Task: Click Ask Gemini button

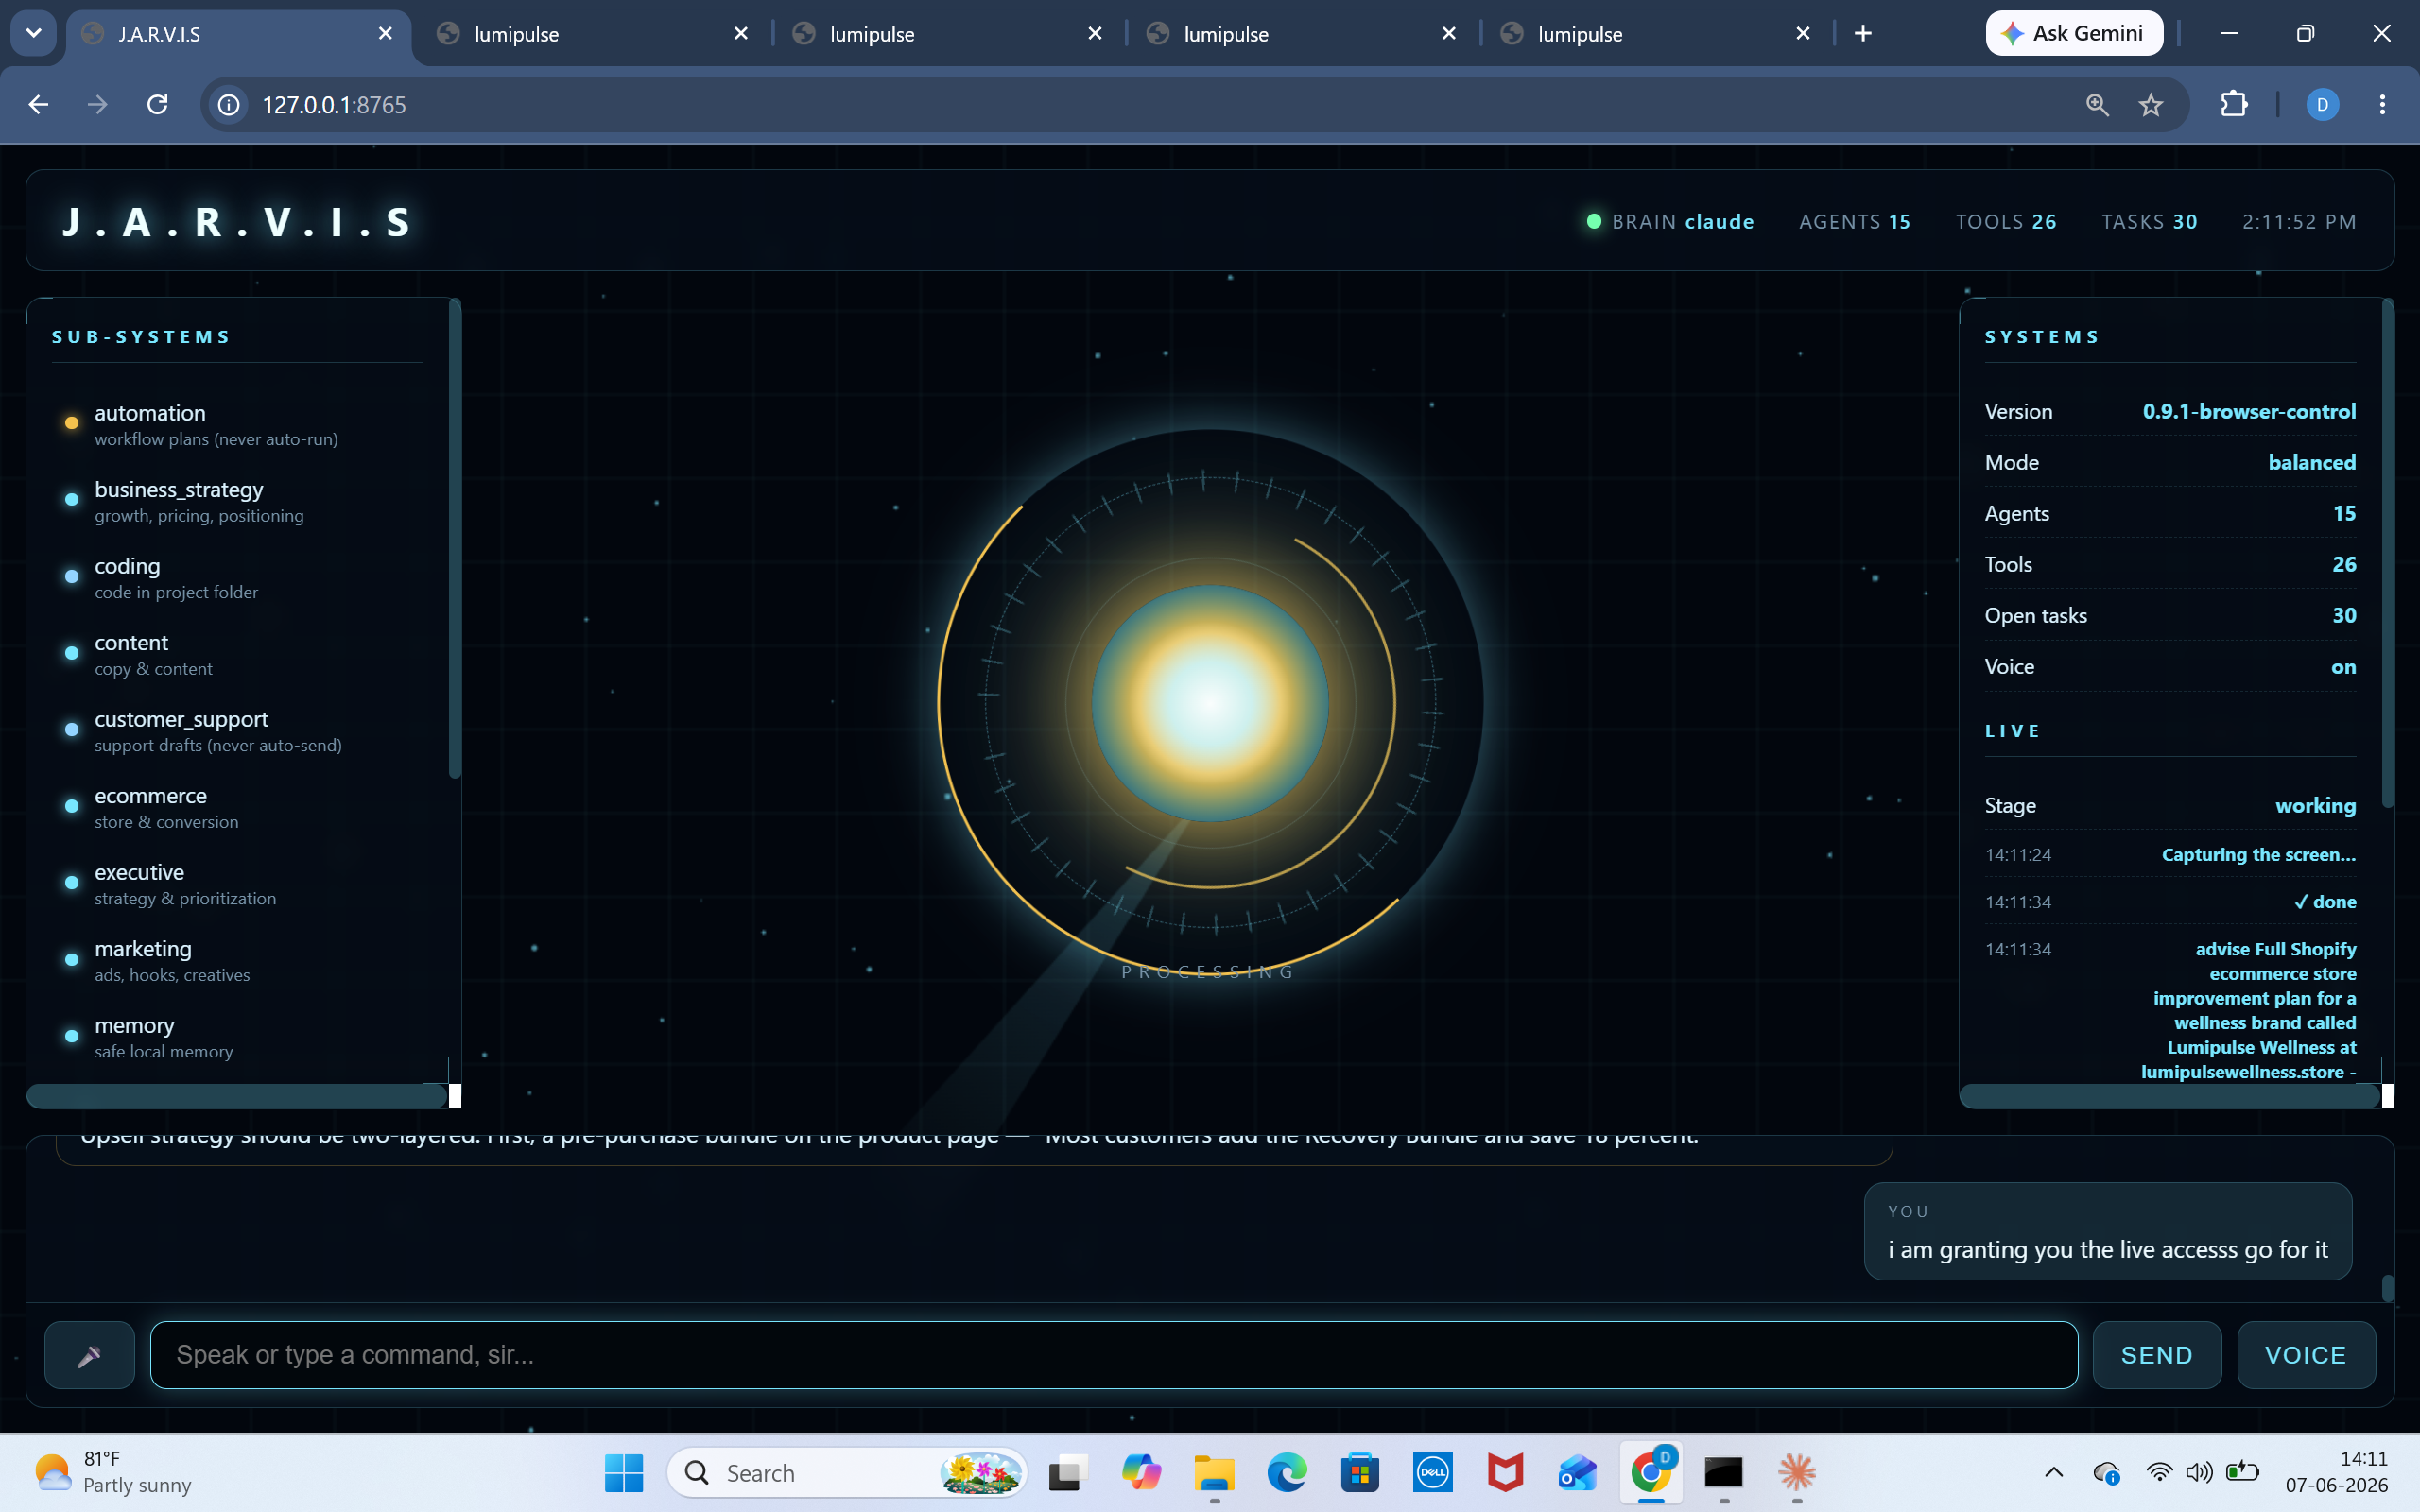Action: (2073, 33)
